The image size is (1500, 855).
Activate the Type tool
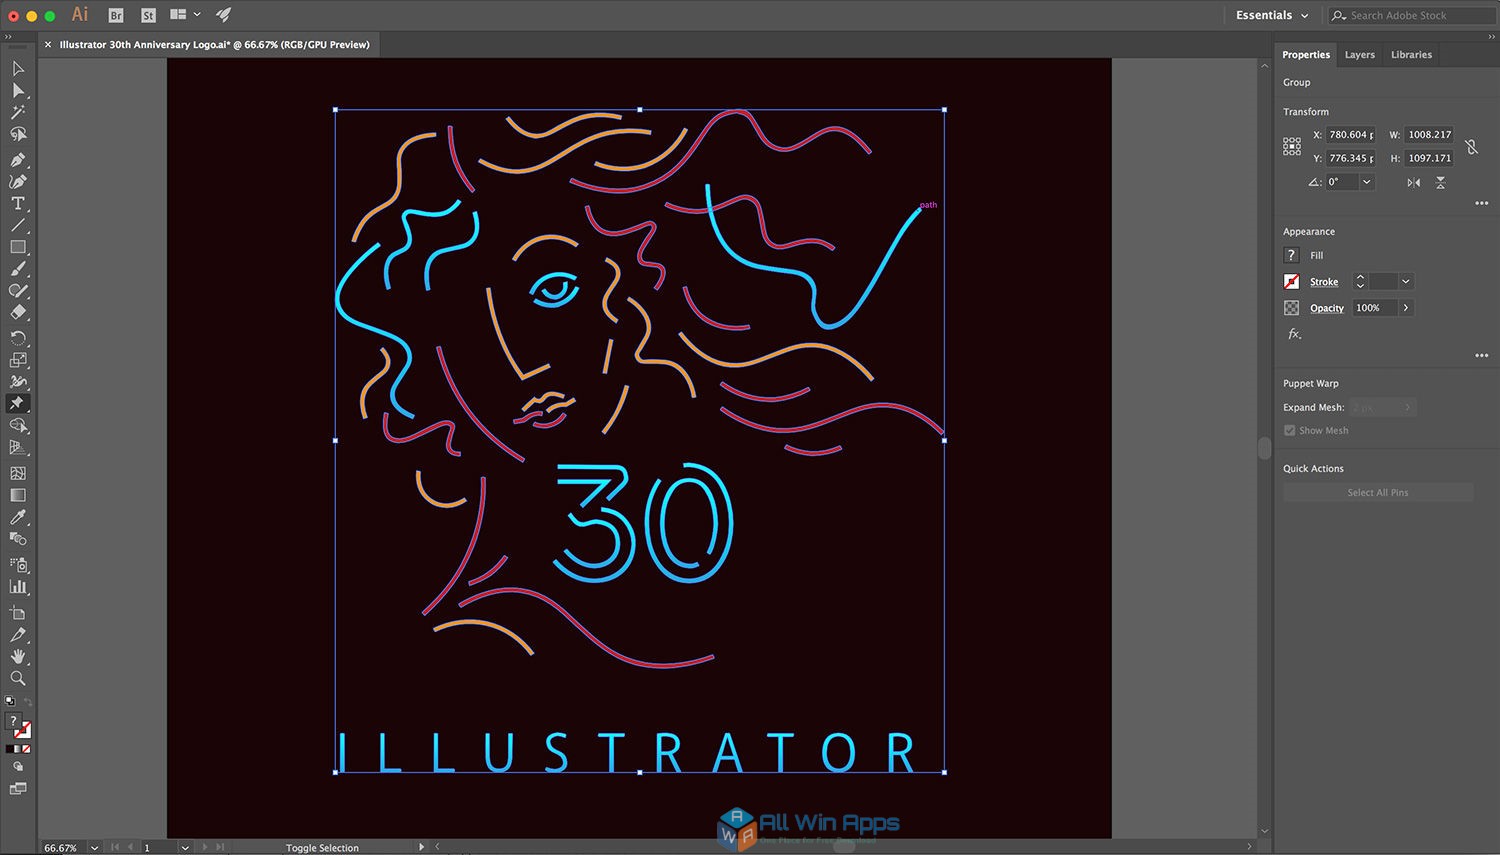[18, 204]
